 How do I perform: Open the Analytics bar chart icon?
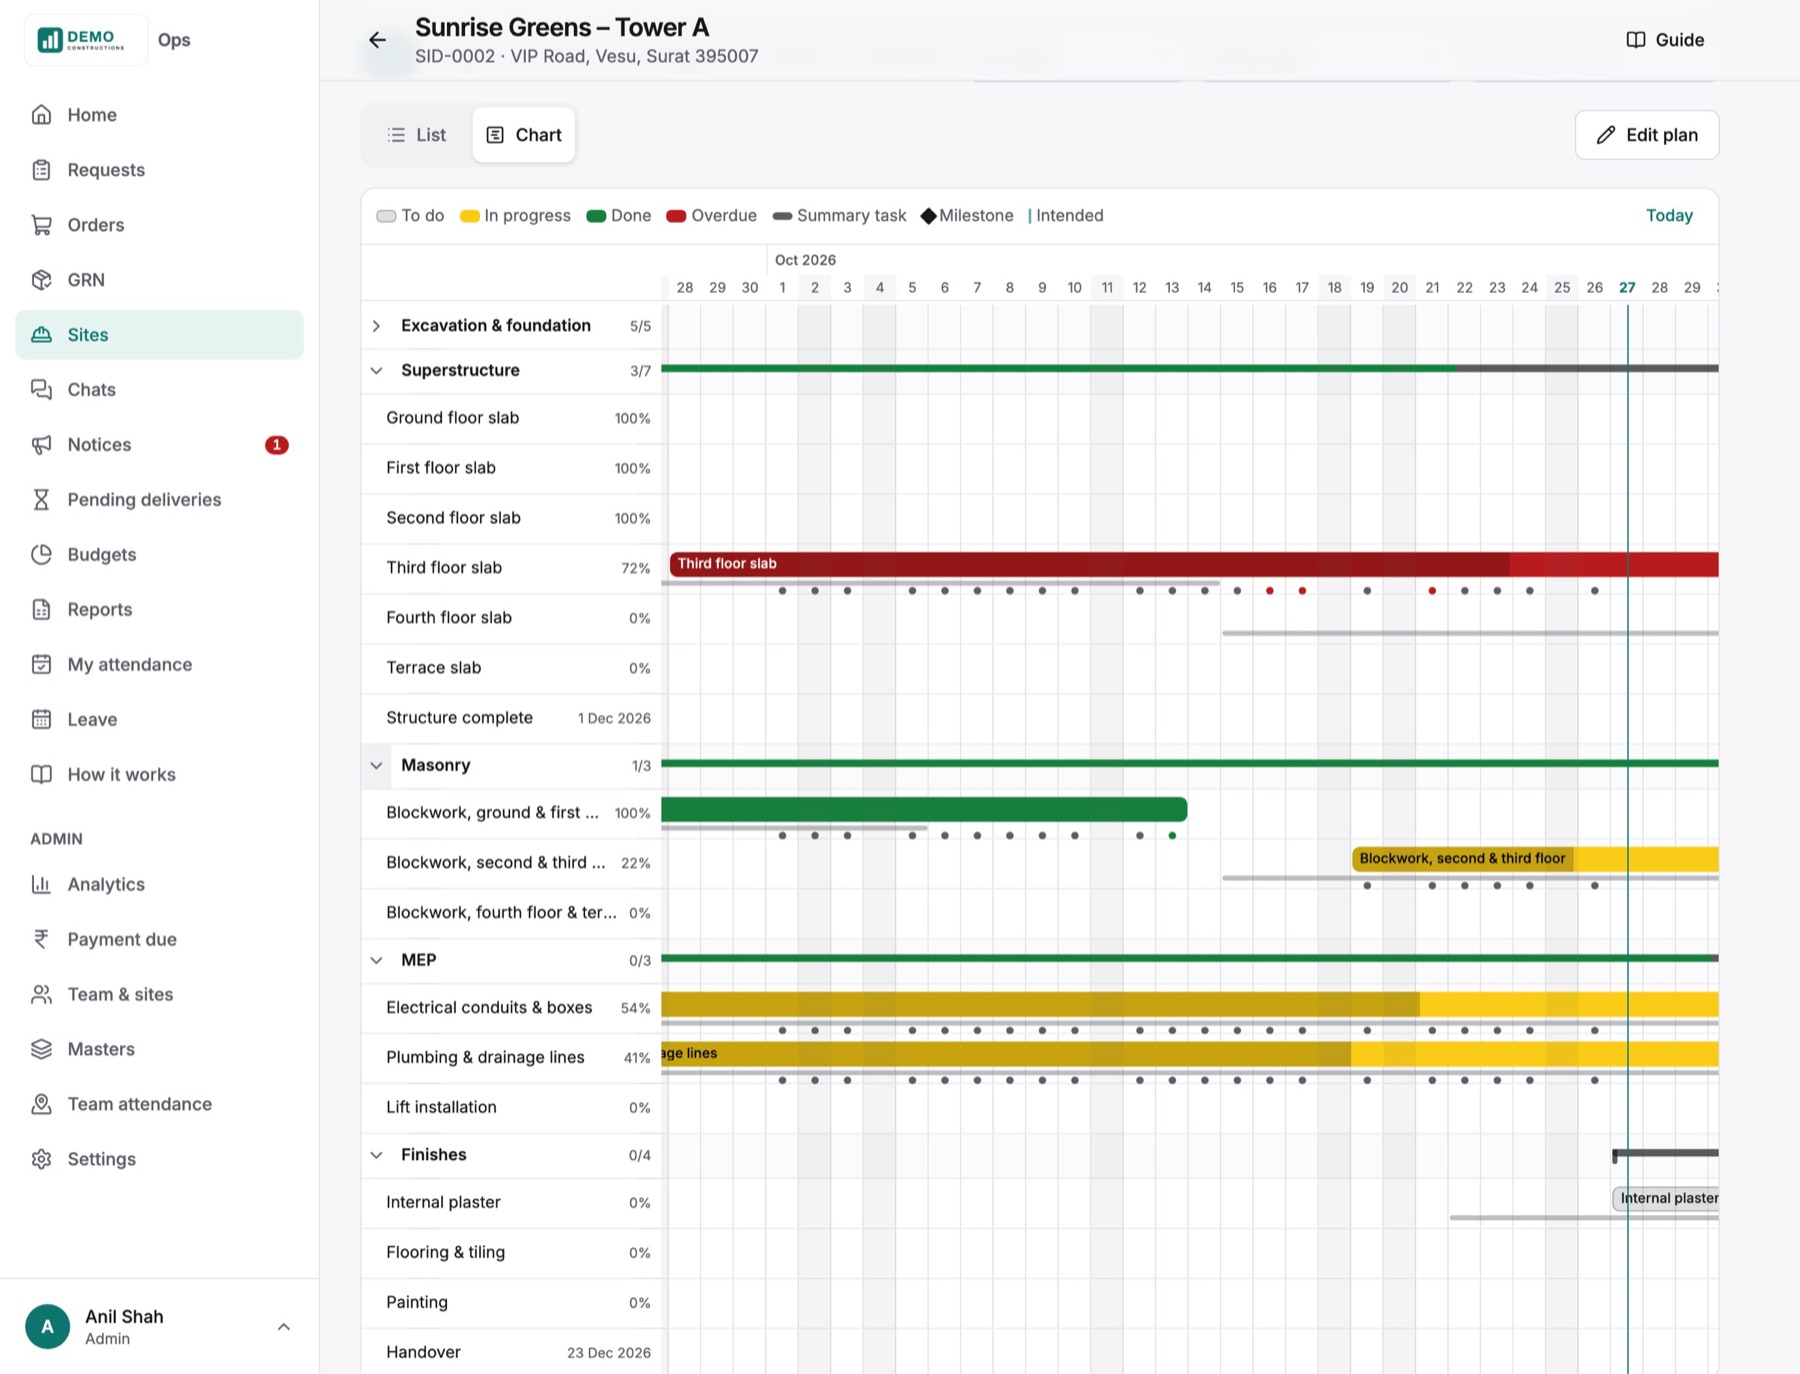[41, 884]
